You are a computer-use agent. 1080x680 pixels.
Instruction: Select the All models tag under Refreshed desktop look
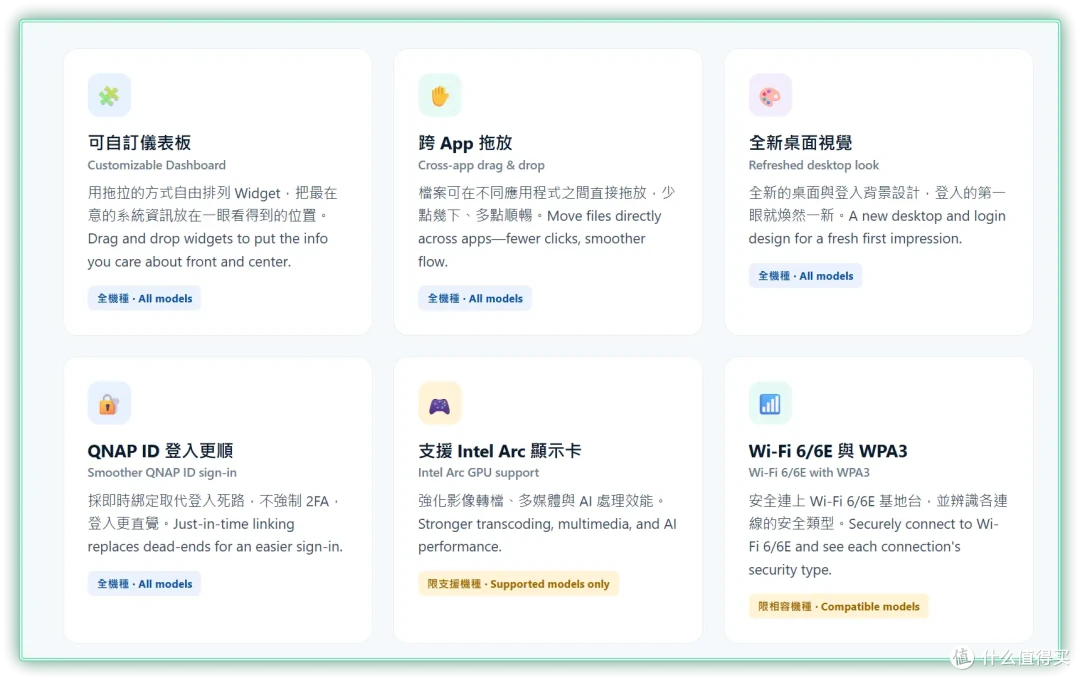(805, 276)
